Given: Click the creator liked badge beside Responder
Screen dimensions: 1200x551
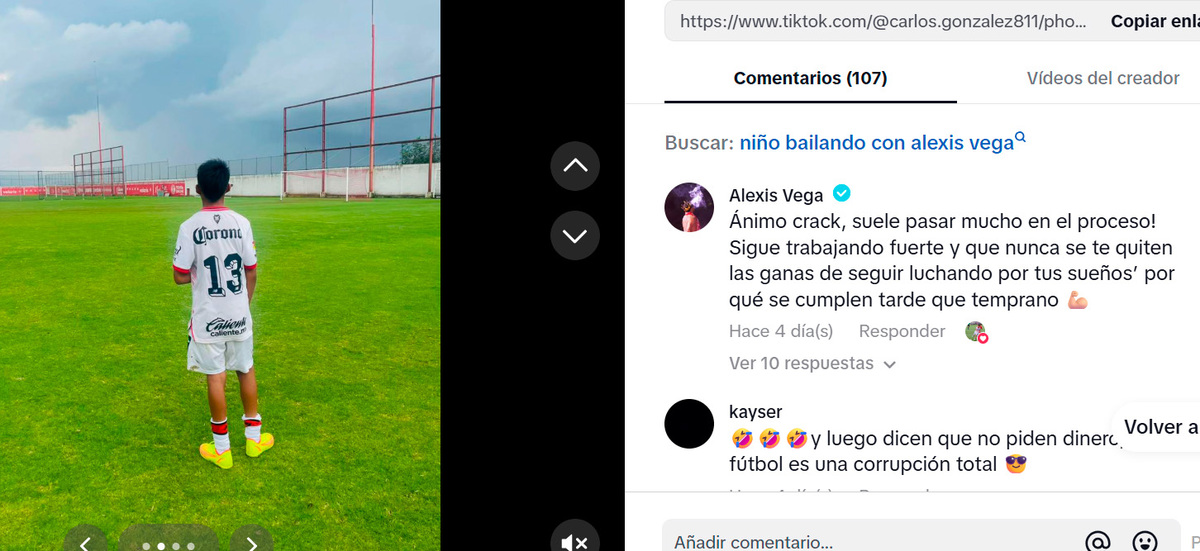Looking at the screenshot, I should [x=976, y=332].
